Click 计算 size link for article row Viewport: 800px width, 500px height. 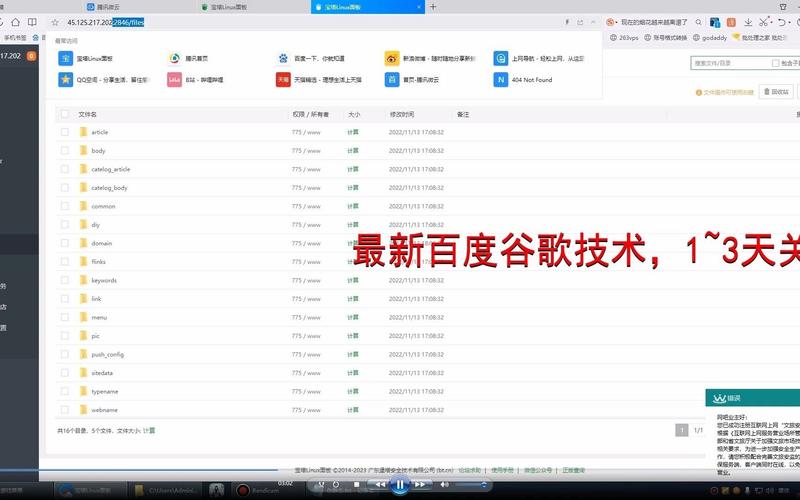tap(353, 132)
